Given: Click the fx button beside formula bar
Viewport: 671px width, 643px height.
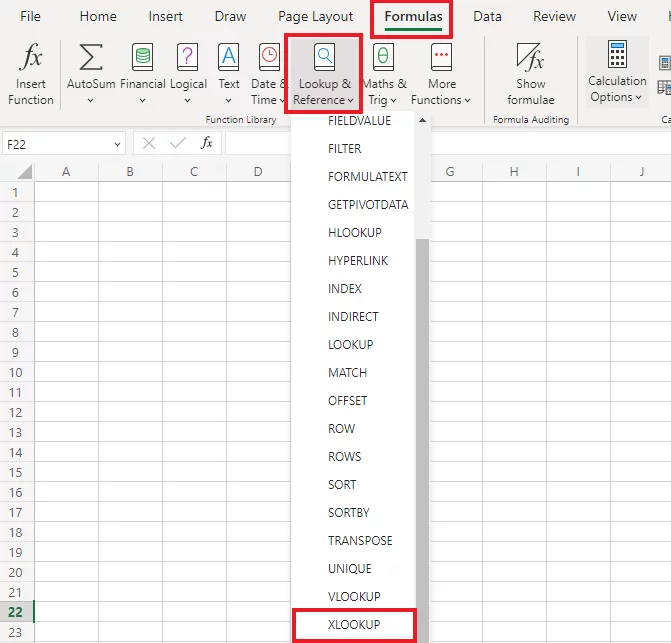Looking at the screenshot, I should pos(207,143).
